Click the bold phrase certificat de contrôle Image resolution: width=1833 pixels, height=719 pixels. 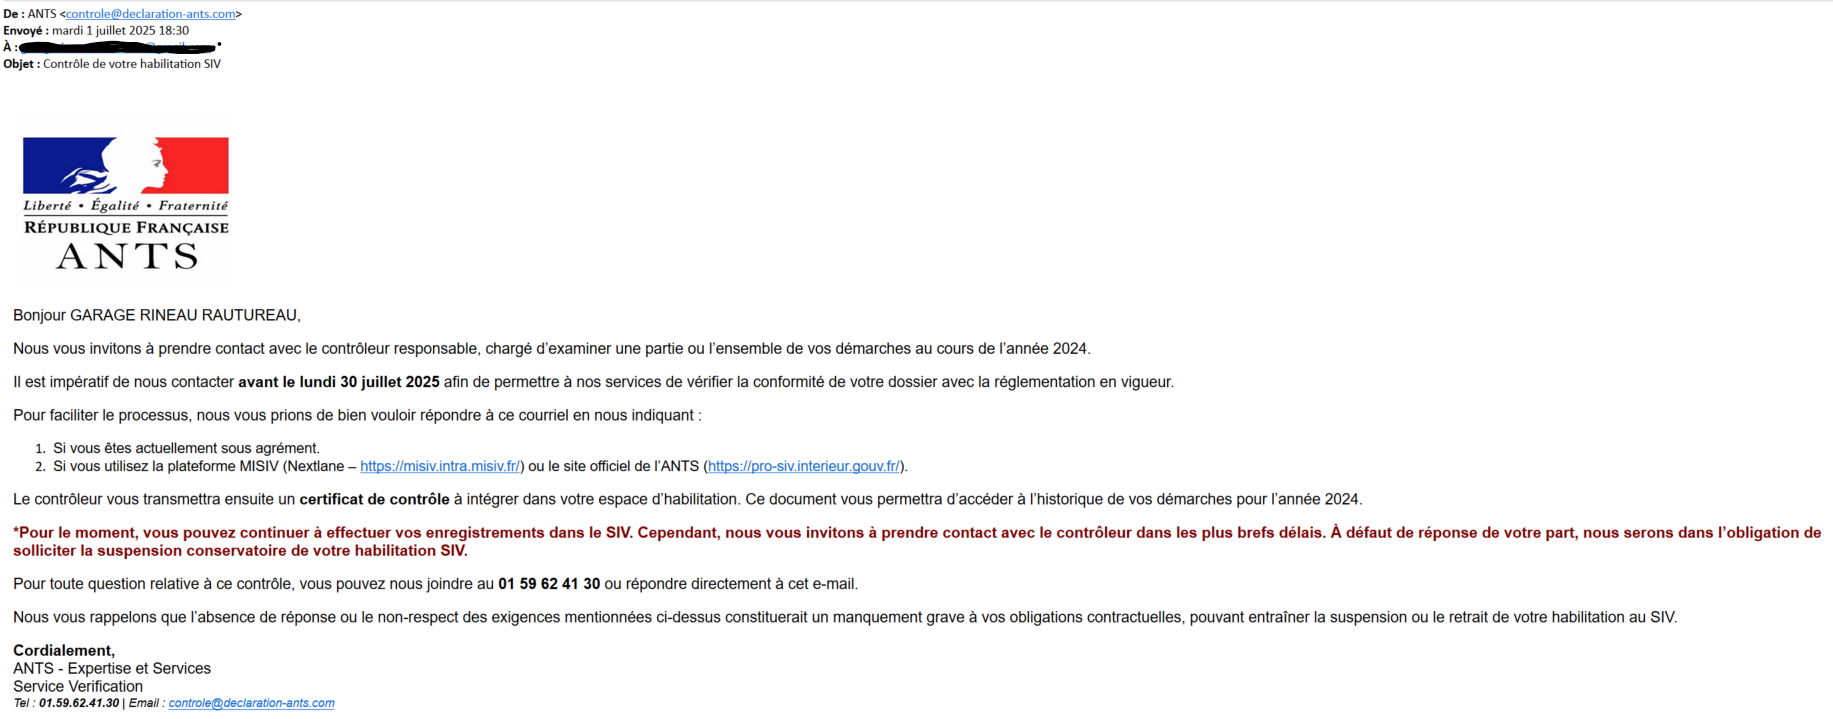374,499
